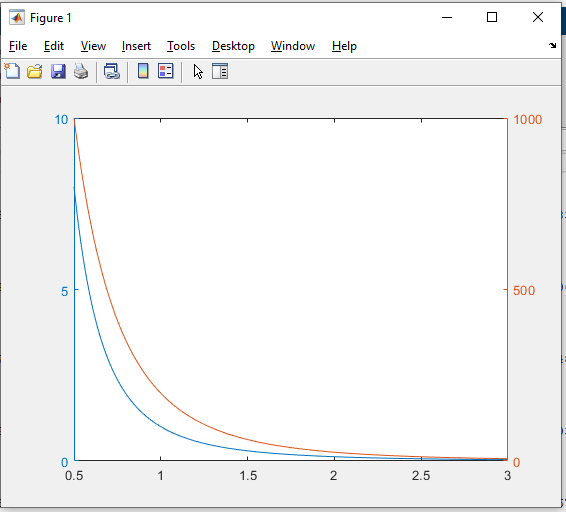Image resolution: width=566 pixels, height=512 pixels.
Task: Open the Help menu
Action: 344,46
